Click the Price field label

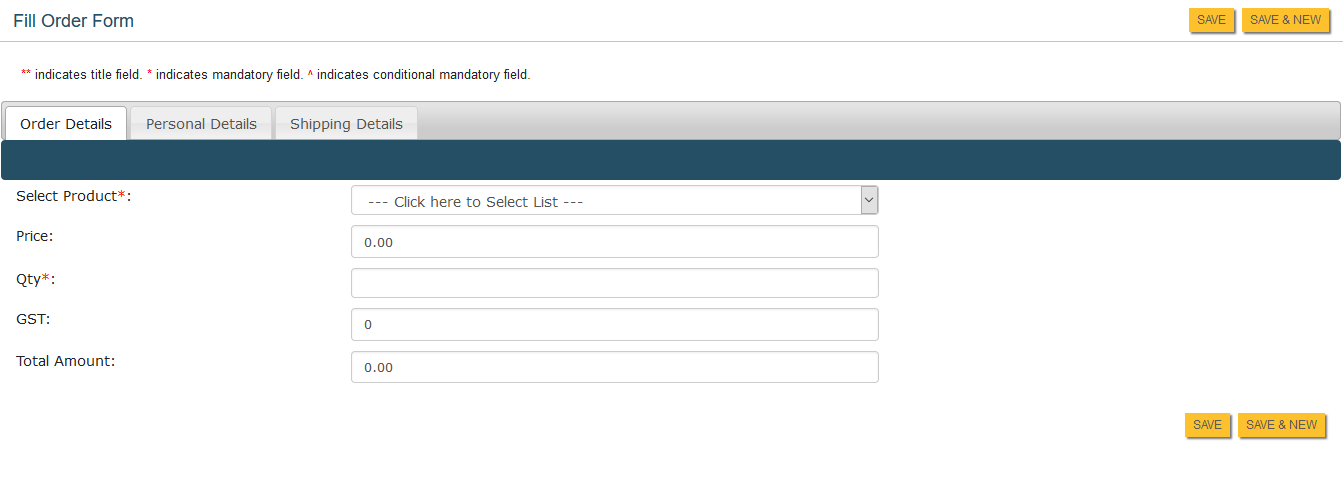point(34,236)
